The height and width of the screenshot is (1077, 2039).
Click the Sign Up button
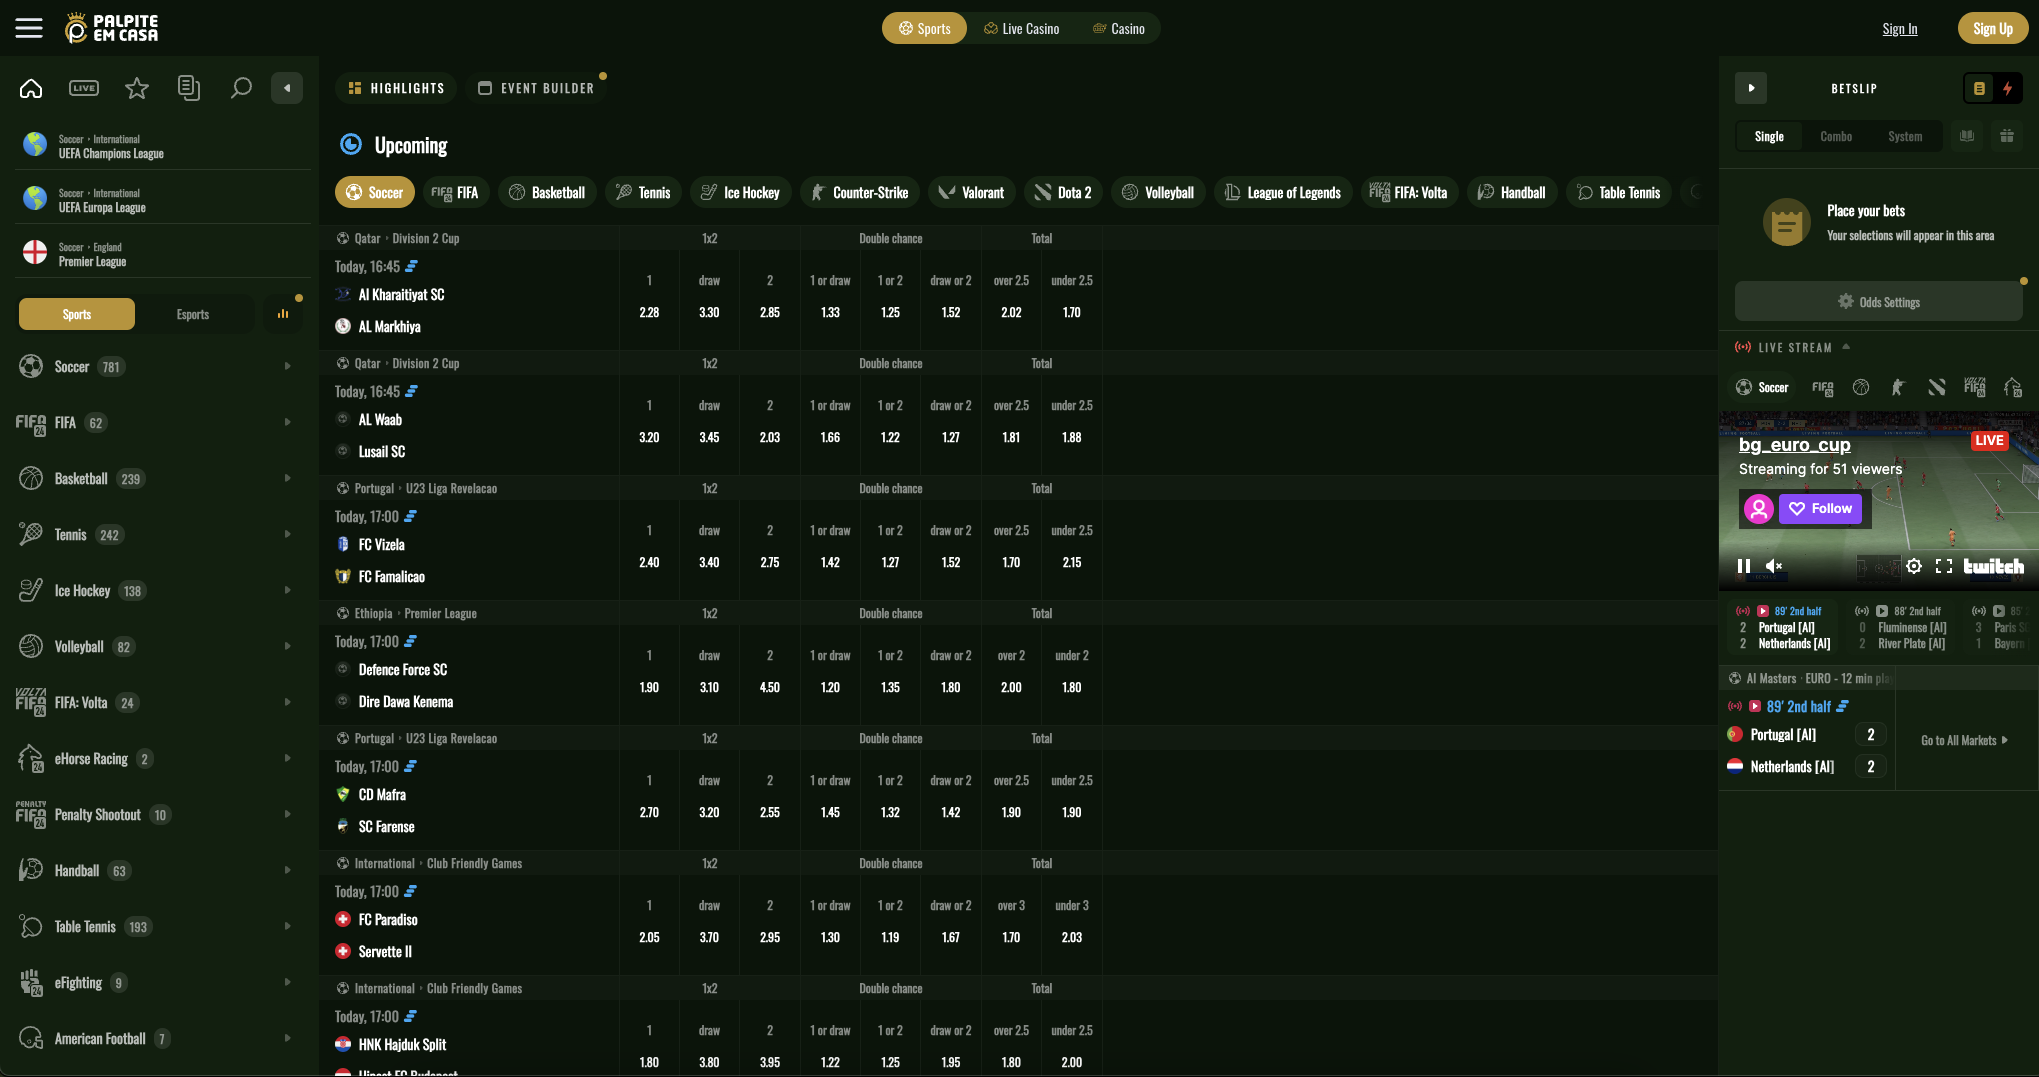[x=1992, y=28]
